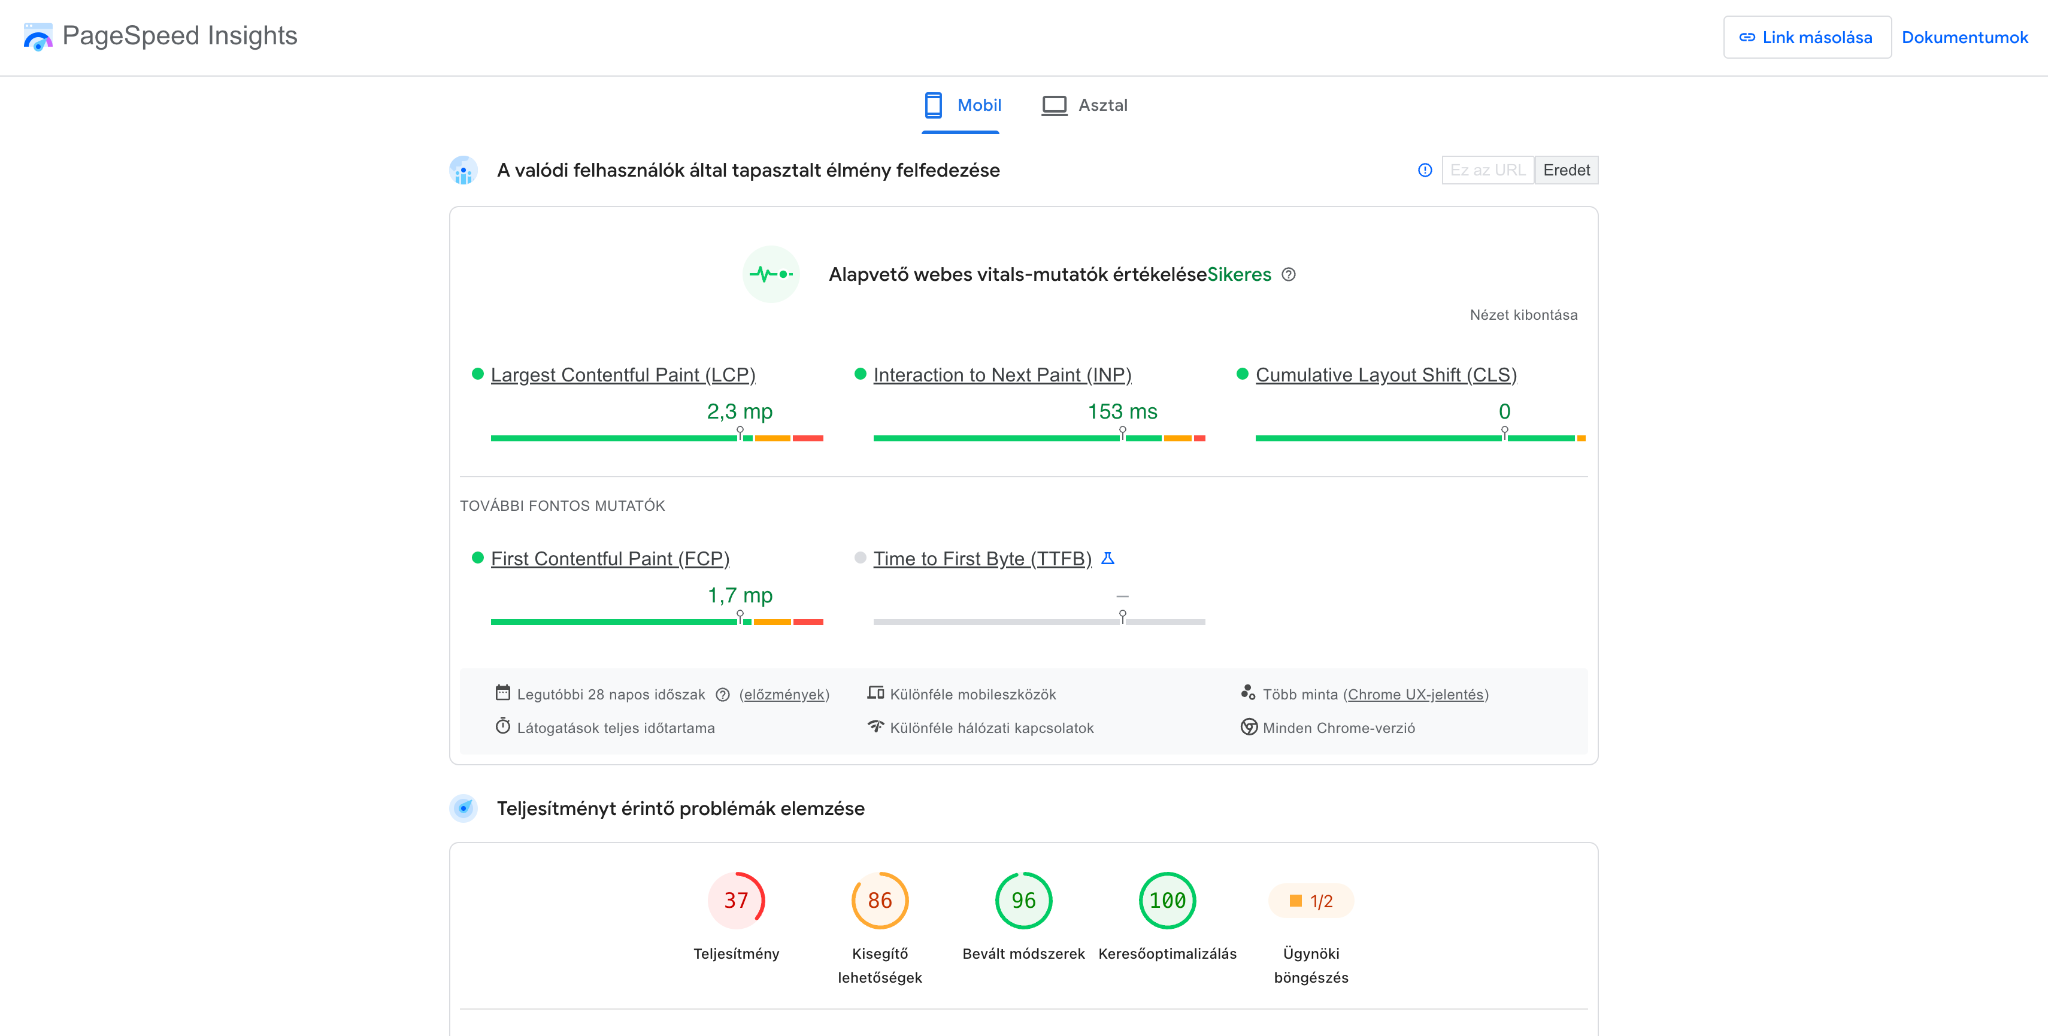Switch to the Asztal tab
The image size is (2048, 1036).
1084,105
